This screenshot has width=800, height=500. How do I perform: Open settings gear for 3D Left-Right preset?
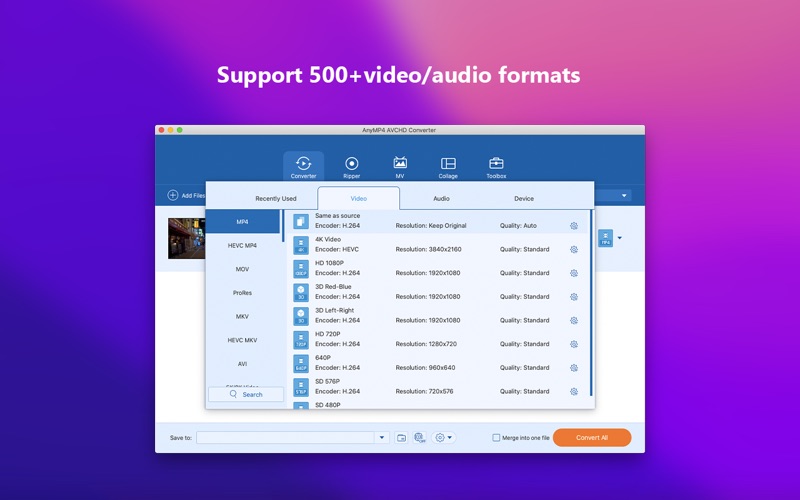click(x=574, y=320)
